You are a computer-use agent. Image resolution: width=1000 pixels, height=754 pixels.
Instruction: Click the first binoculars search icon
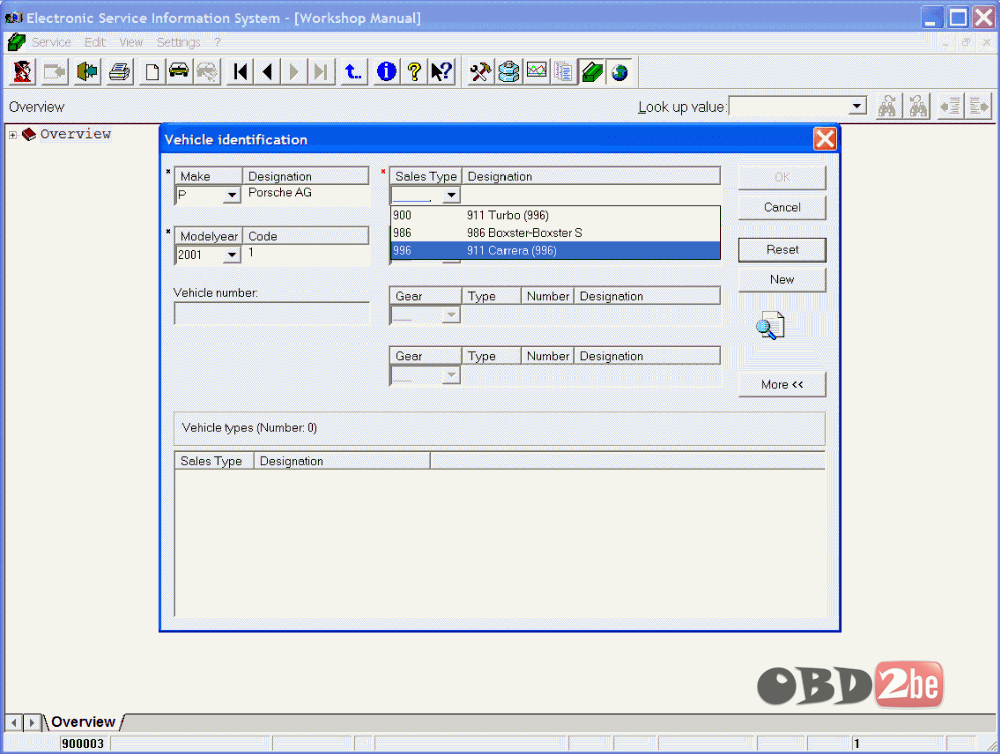click(x=887, y=106)
